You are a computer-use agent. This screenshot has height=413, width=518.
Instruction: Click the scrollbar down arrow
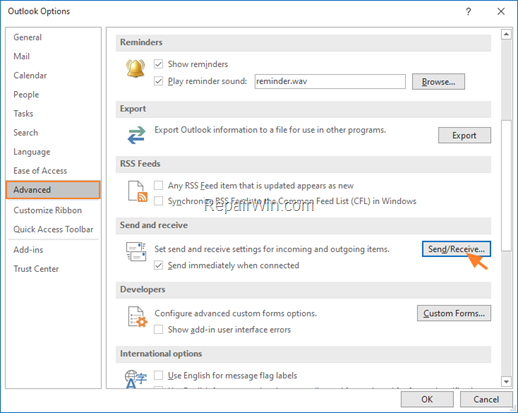pyautogui.click(x=506, y=381)
